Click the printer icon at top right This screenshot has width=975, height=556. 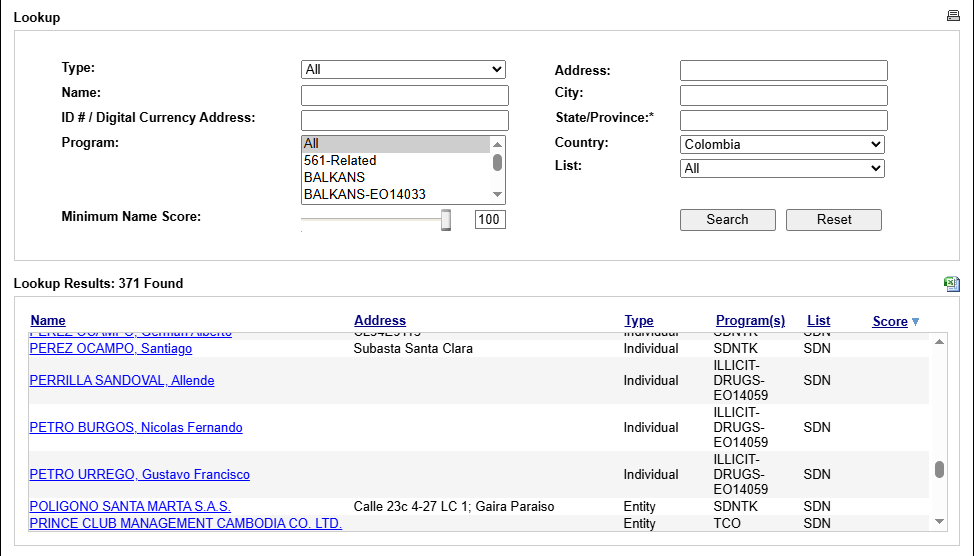pyautogui.click(x=952, y=16)
